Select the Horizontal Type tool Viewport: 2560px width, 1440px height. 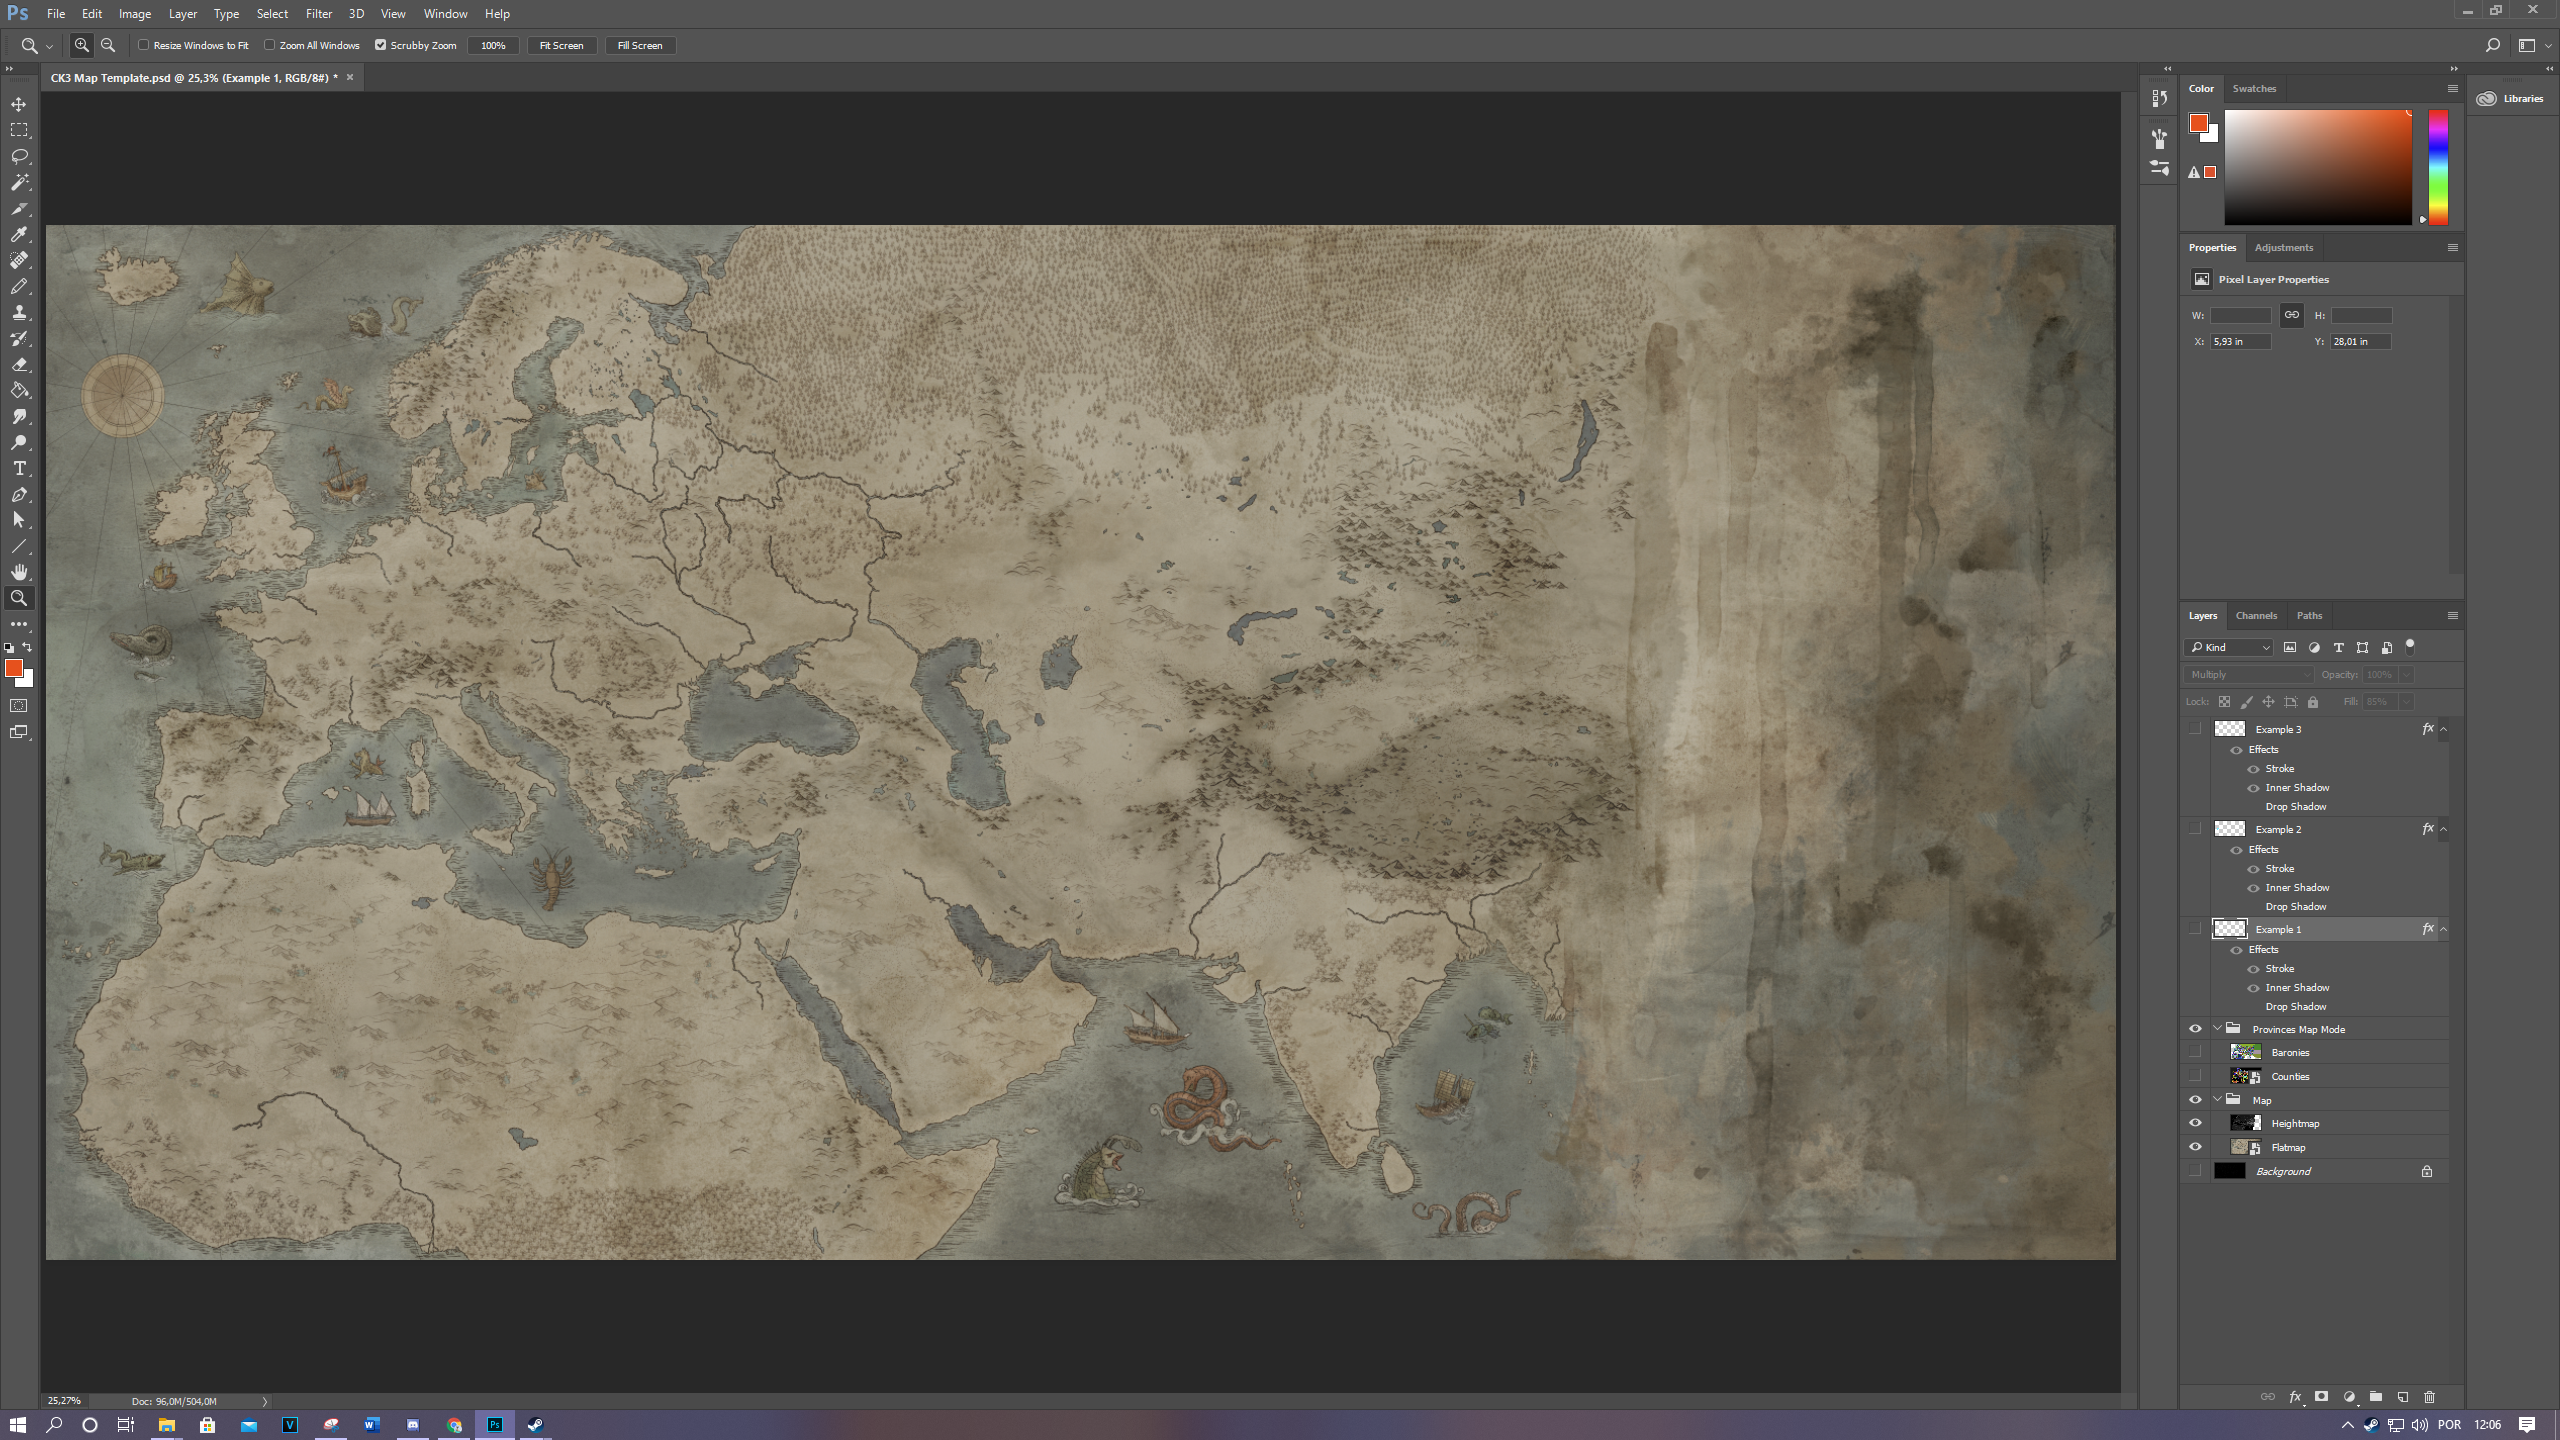tap(19, 468)
